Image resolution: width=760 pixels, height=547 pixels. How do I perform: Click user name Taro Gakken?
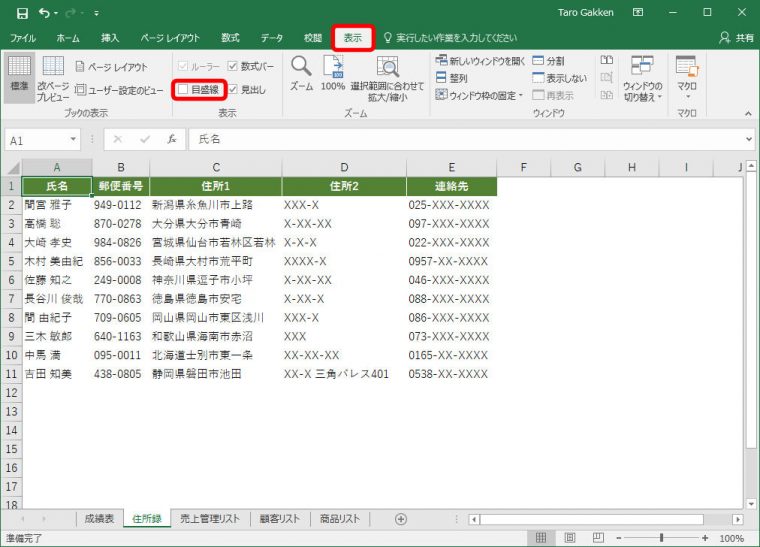(x=586, y=13)
